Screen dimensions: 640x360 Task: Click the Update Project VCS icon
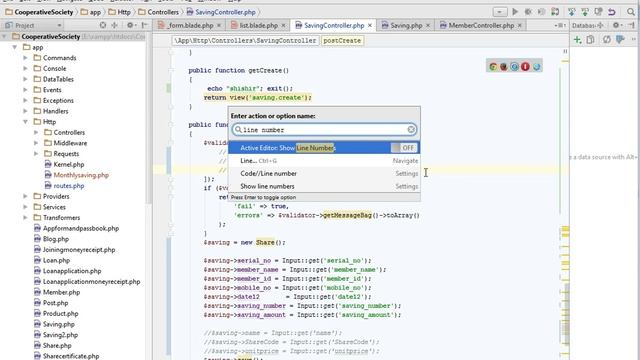point(571,12)
